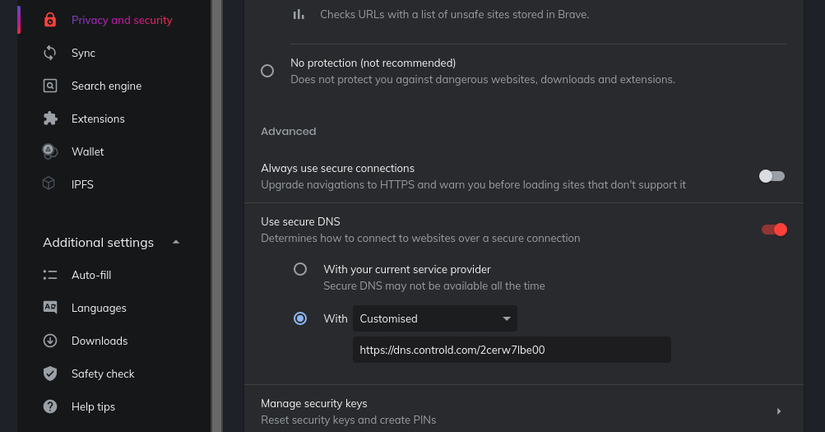Viewport: 825px width, 432px height.
Task: Go to Search engine settings
Action: click(106, 86)
